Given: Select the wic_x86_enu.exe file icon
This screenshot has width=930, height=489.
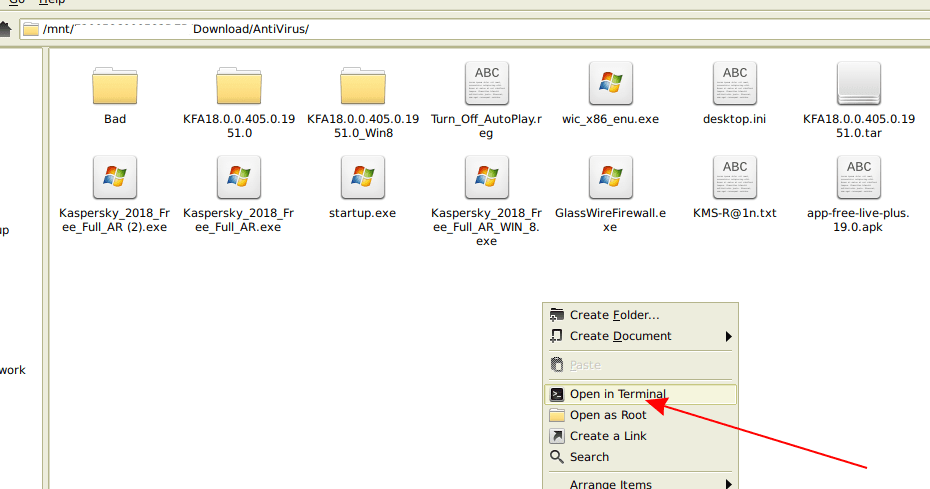Looking at the screenshot, I should click(x=611, y=84).
